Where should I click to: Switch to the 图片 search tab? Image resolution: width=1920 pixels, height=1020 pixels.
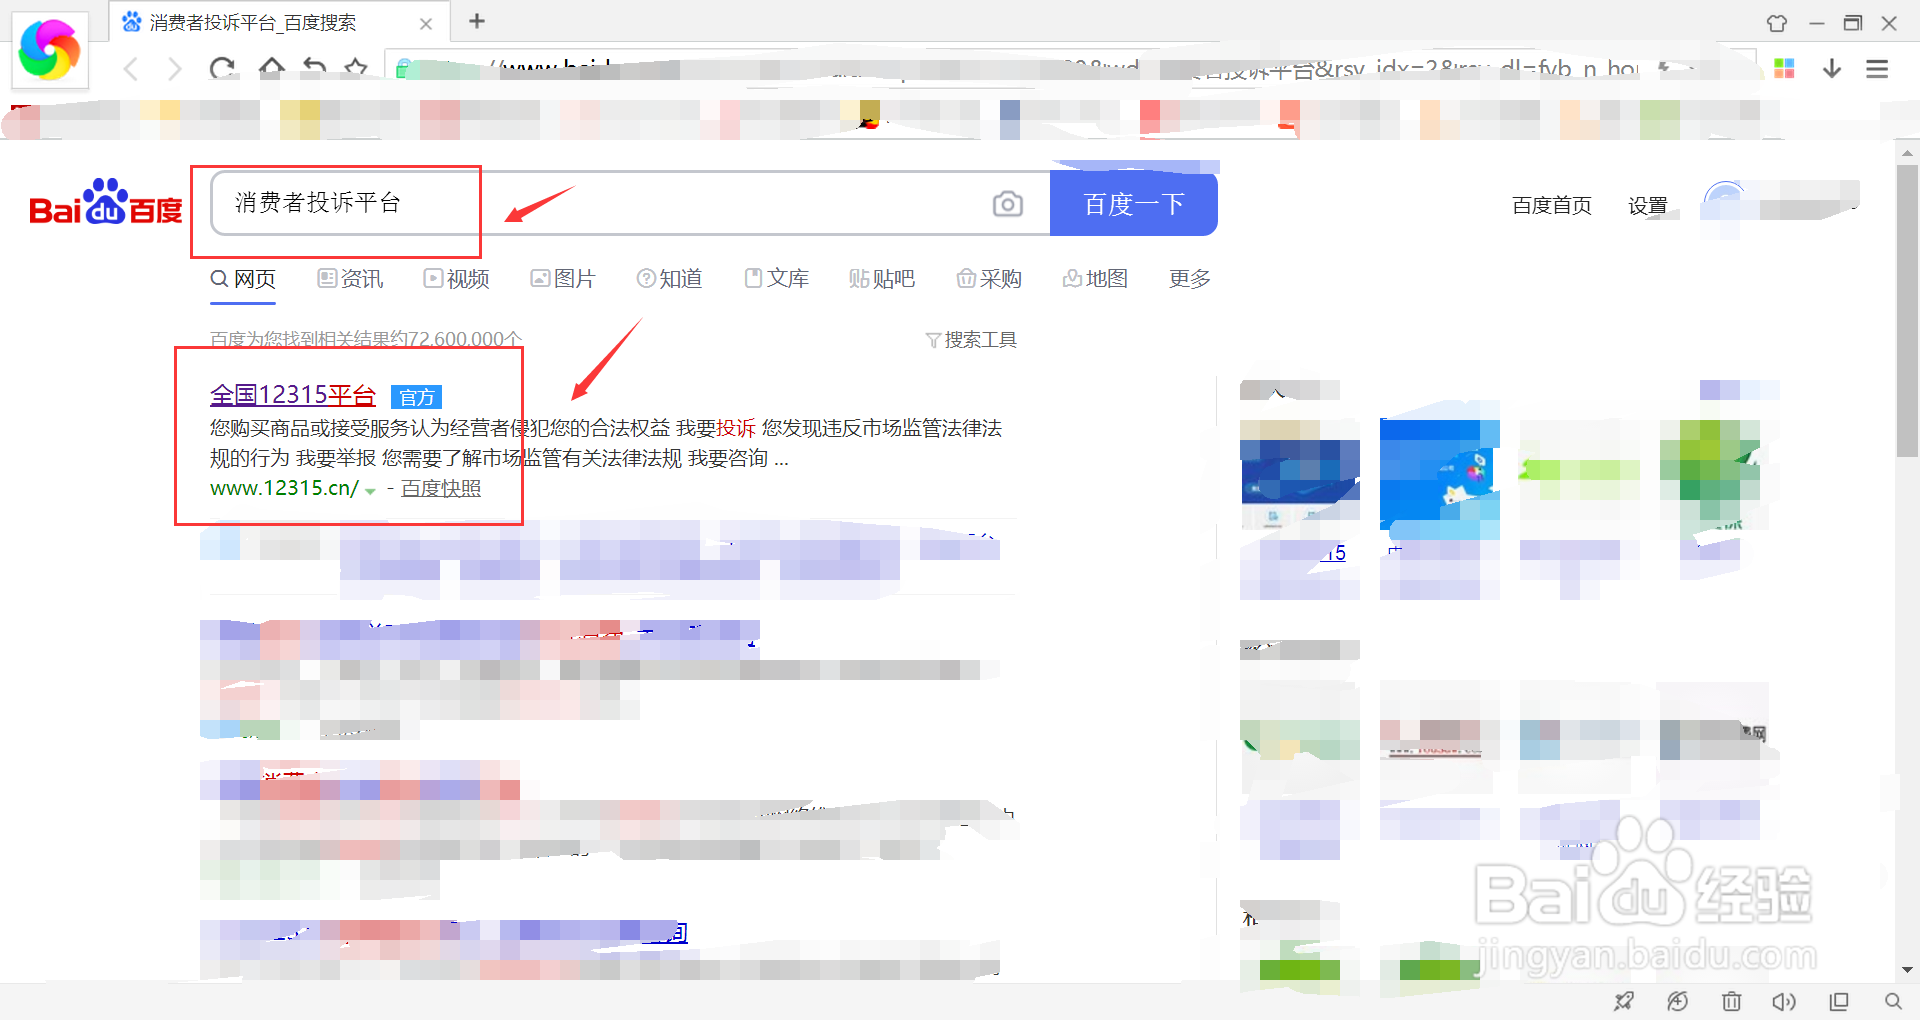click(563, 279)
